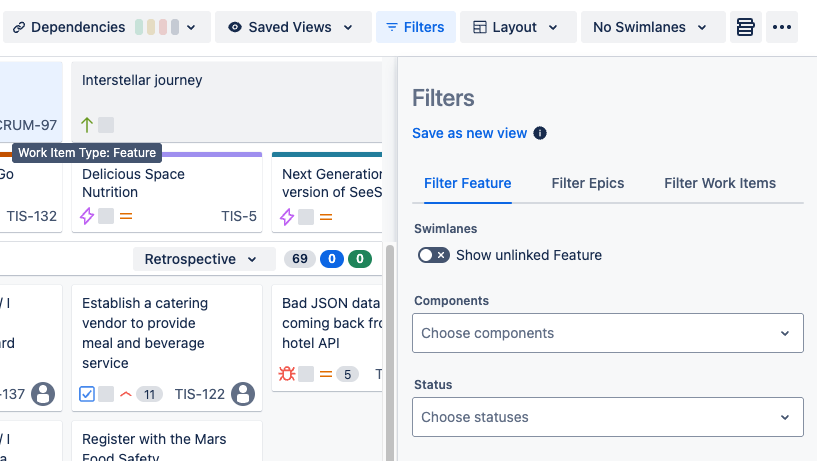Click the green up arrow on Interstellar journey
The width and height of the screenshot is (817, 461).
[87, 125]
